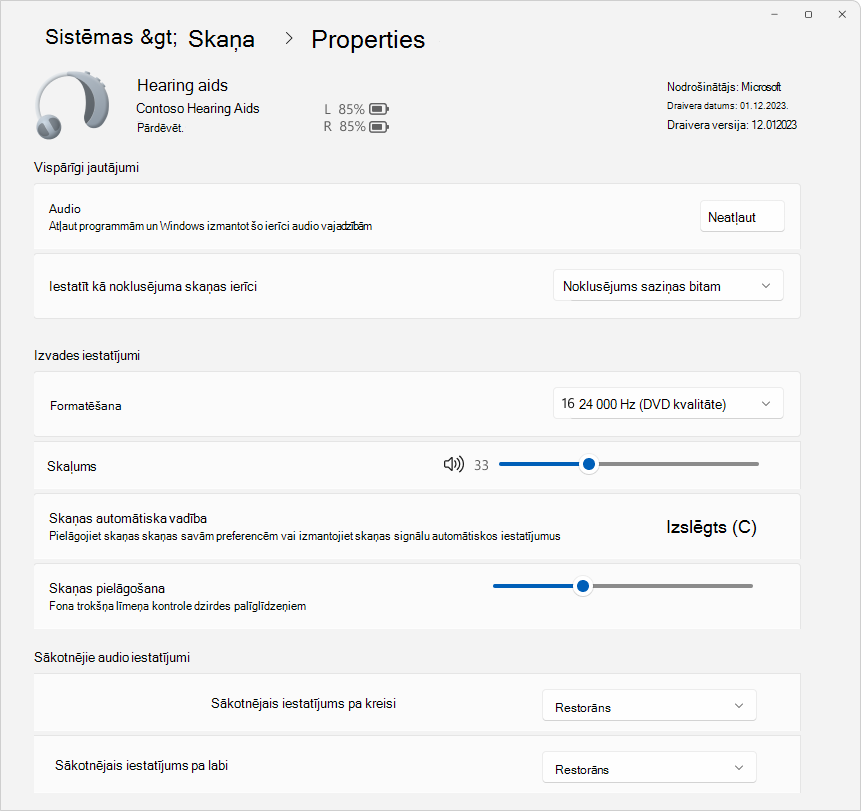Close the Properties window
Viewport: 861px width, 811px height.
pyautogui.click(x=842, y=14)
